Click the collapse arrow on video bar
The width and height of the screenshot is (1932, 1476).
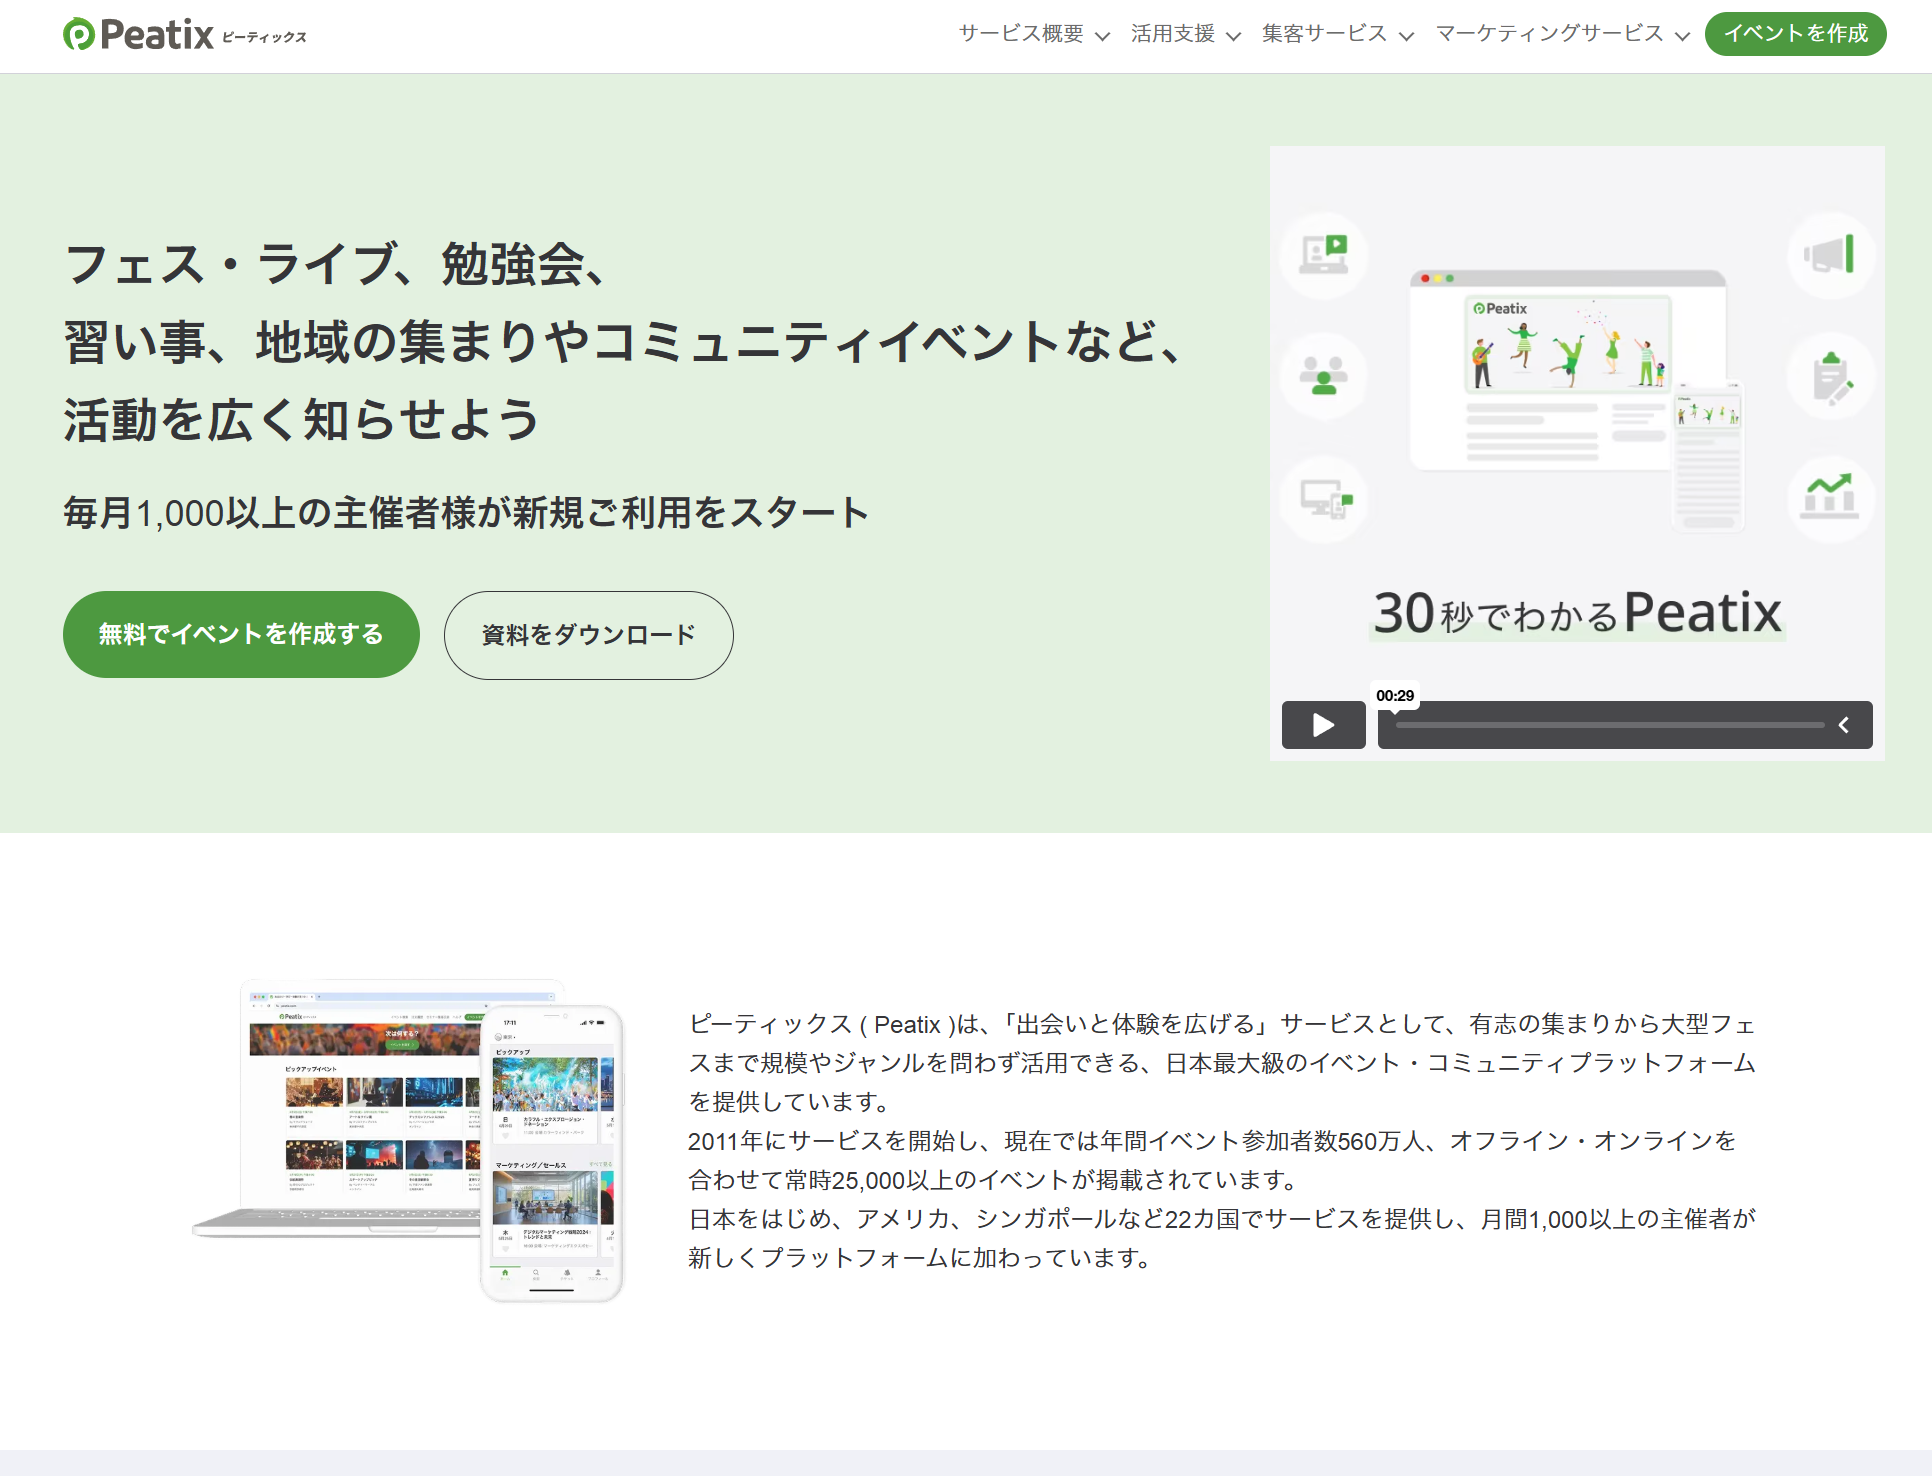[1844, 725]
